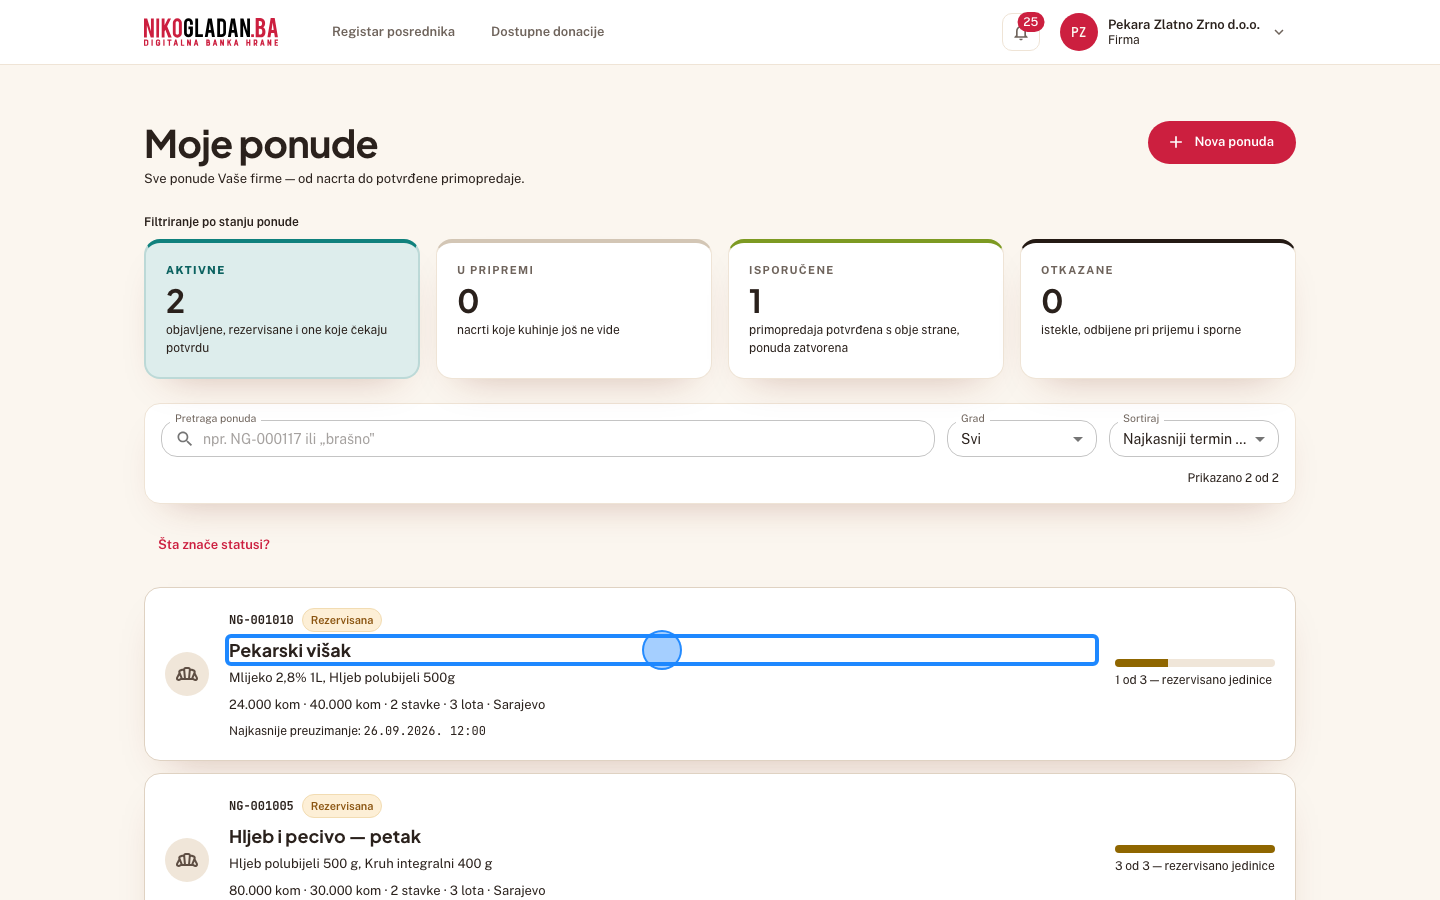Click the NIKOGLADAN.BA logo
Viewport: 1440px width, 900px height.
(x=211, y=32)
